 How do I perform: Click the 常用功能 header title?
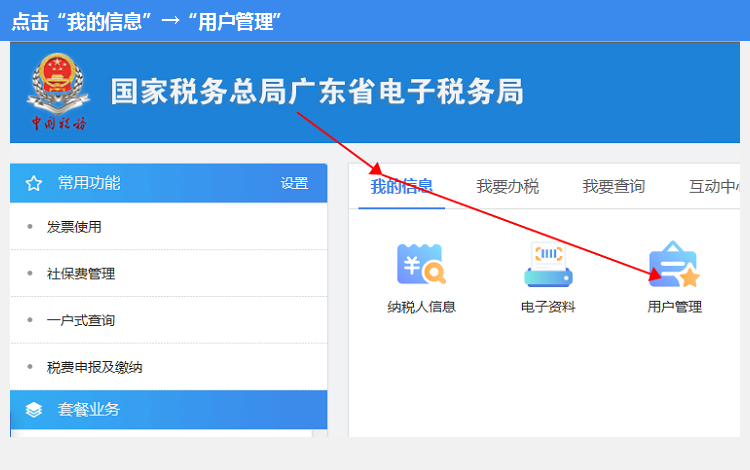coord(89,183)
